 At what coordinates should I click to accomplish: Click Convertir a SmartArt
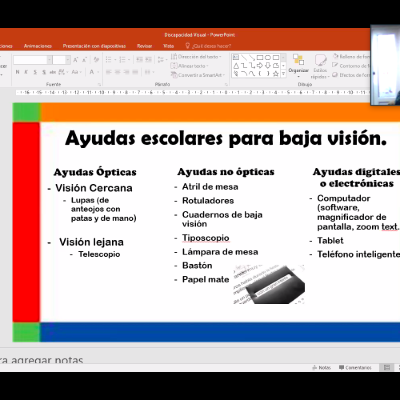(x=198, y=75)
